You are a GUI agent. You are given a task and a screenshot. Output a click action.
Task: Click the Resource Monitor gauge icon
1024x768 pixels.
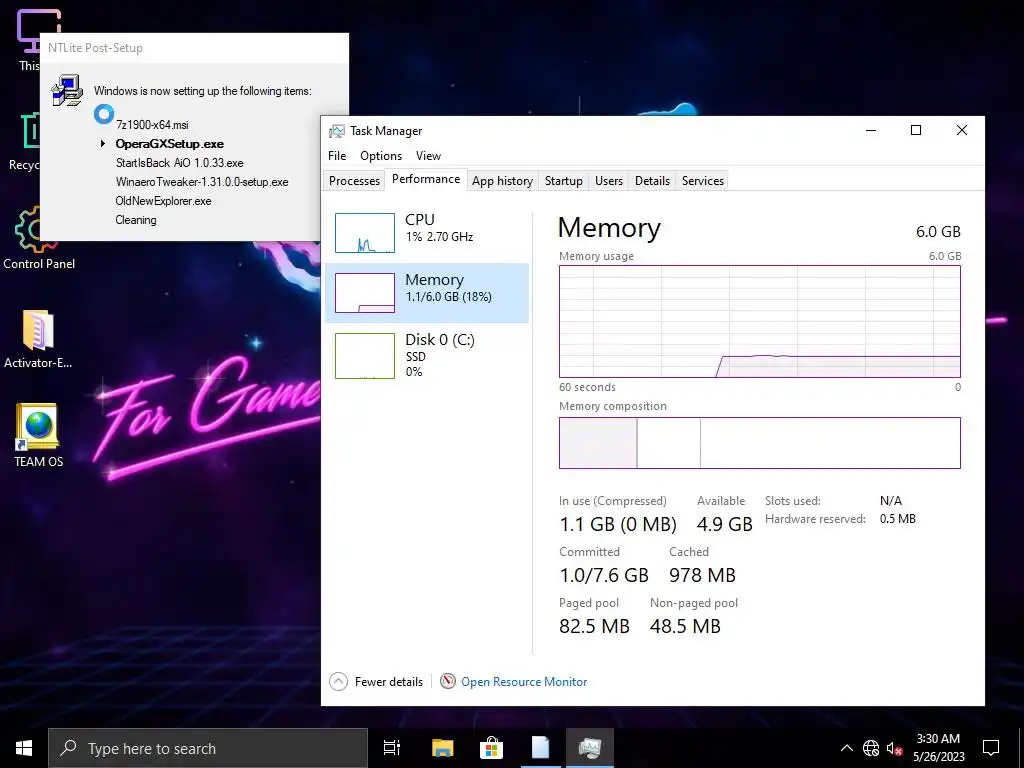pos(447,682)
